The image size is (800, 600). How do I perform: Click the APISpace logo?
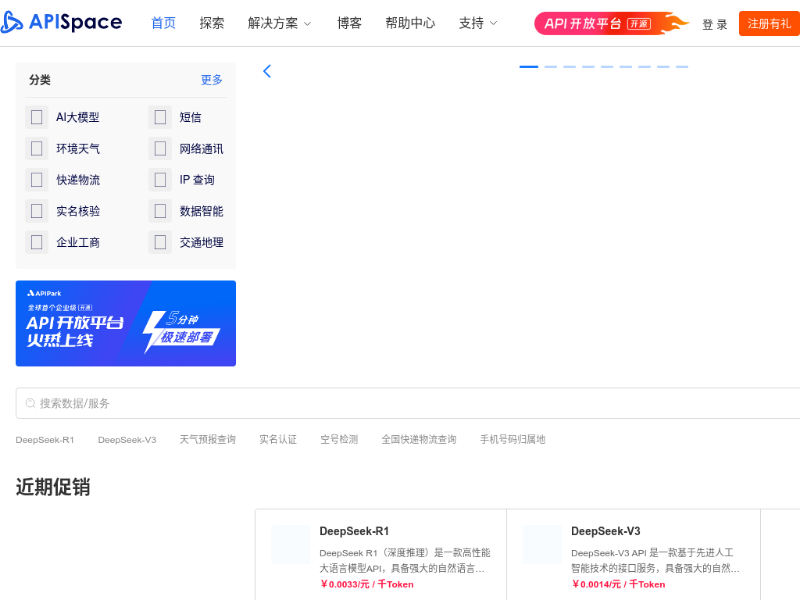coord(62,22)
